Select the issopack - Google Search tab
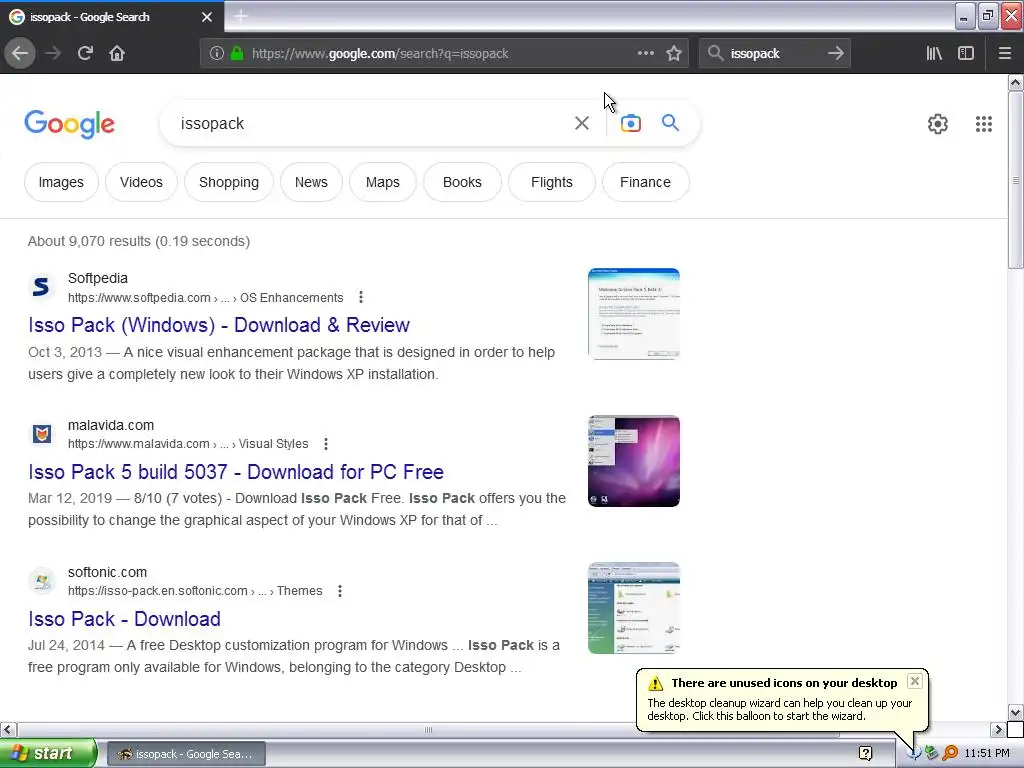 (112, 17)
